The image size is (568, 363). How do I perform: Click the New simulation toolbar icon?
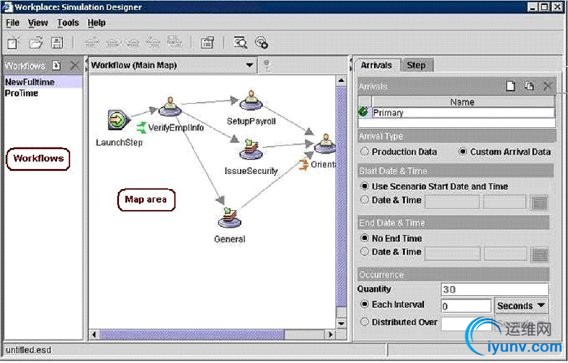tap(13, 43)
